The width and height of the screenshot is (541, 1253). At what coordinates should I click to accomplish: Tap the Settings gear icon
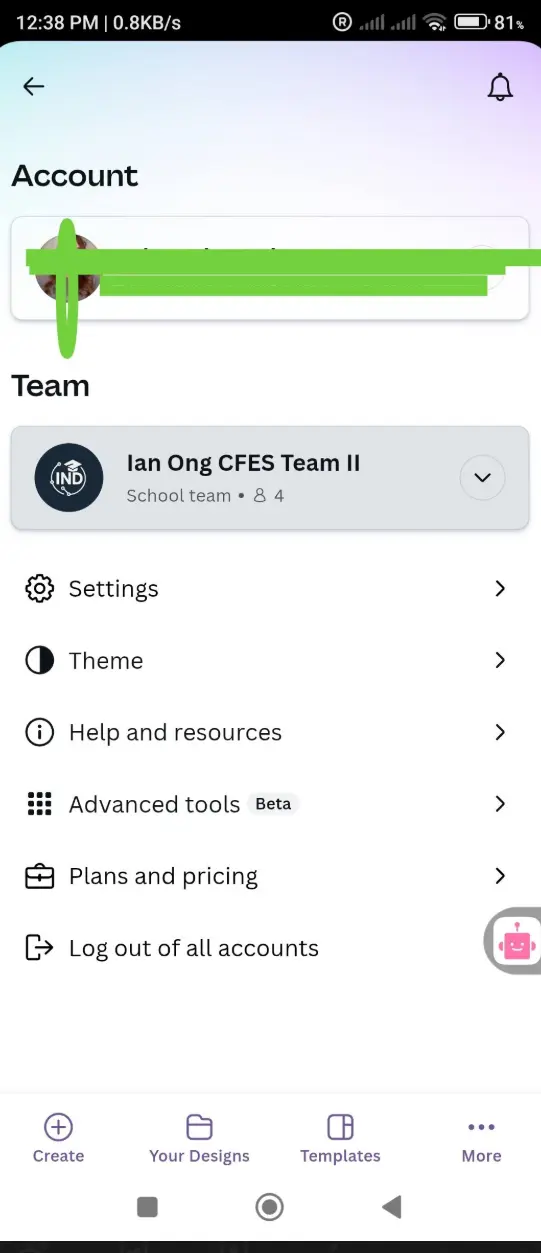coord(39,589)
